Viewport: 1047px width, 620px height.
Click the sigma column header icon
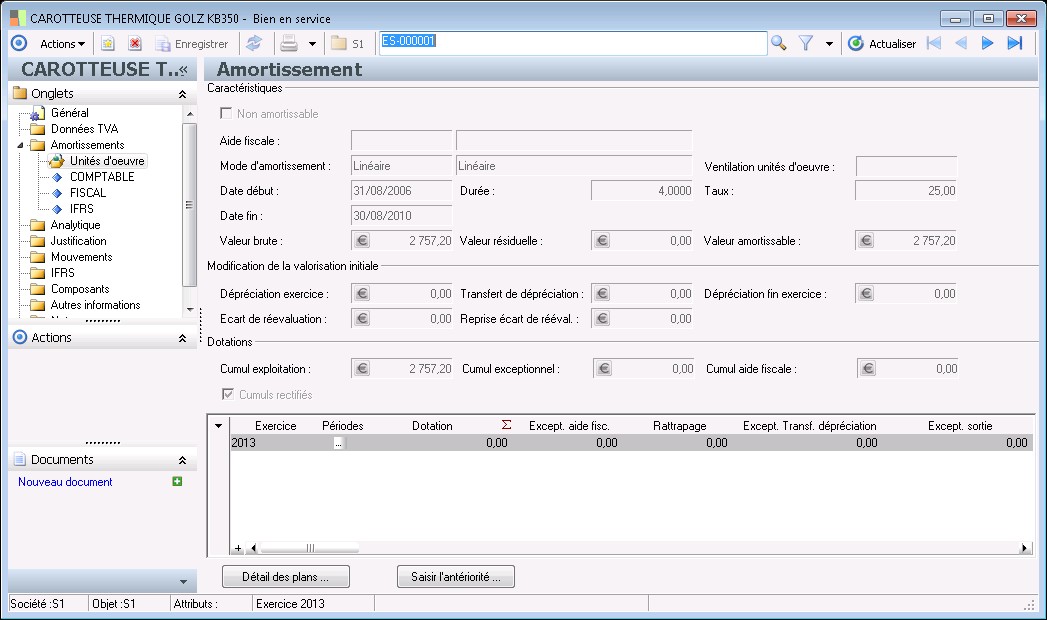click(506, 426)
